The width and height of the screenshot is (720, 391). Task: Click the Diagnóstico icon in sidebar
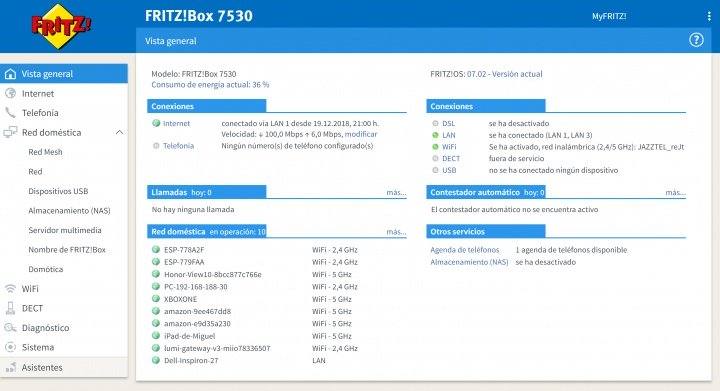(x=10, y=328)
